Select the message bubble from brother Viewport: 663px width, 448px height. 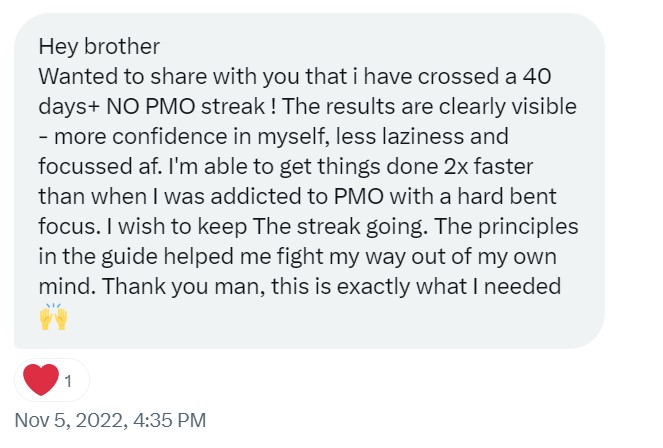310,181
